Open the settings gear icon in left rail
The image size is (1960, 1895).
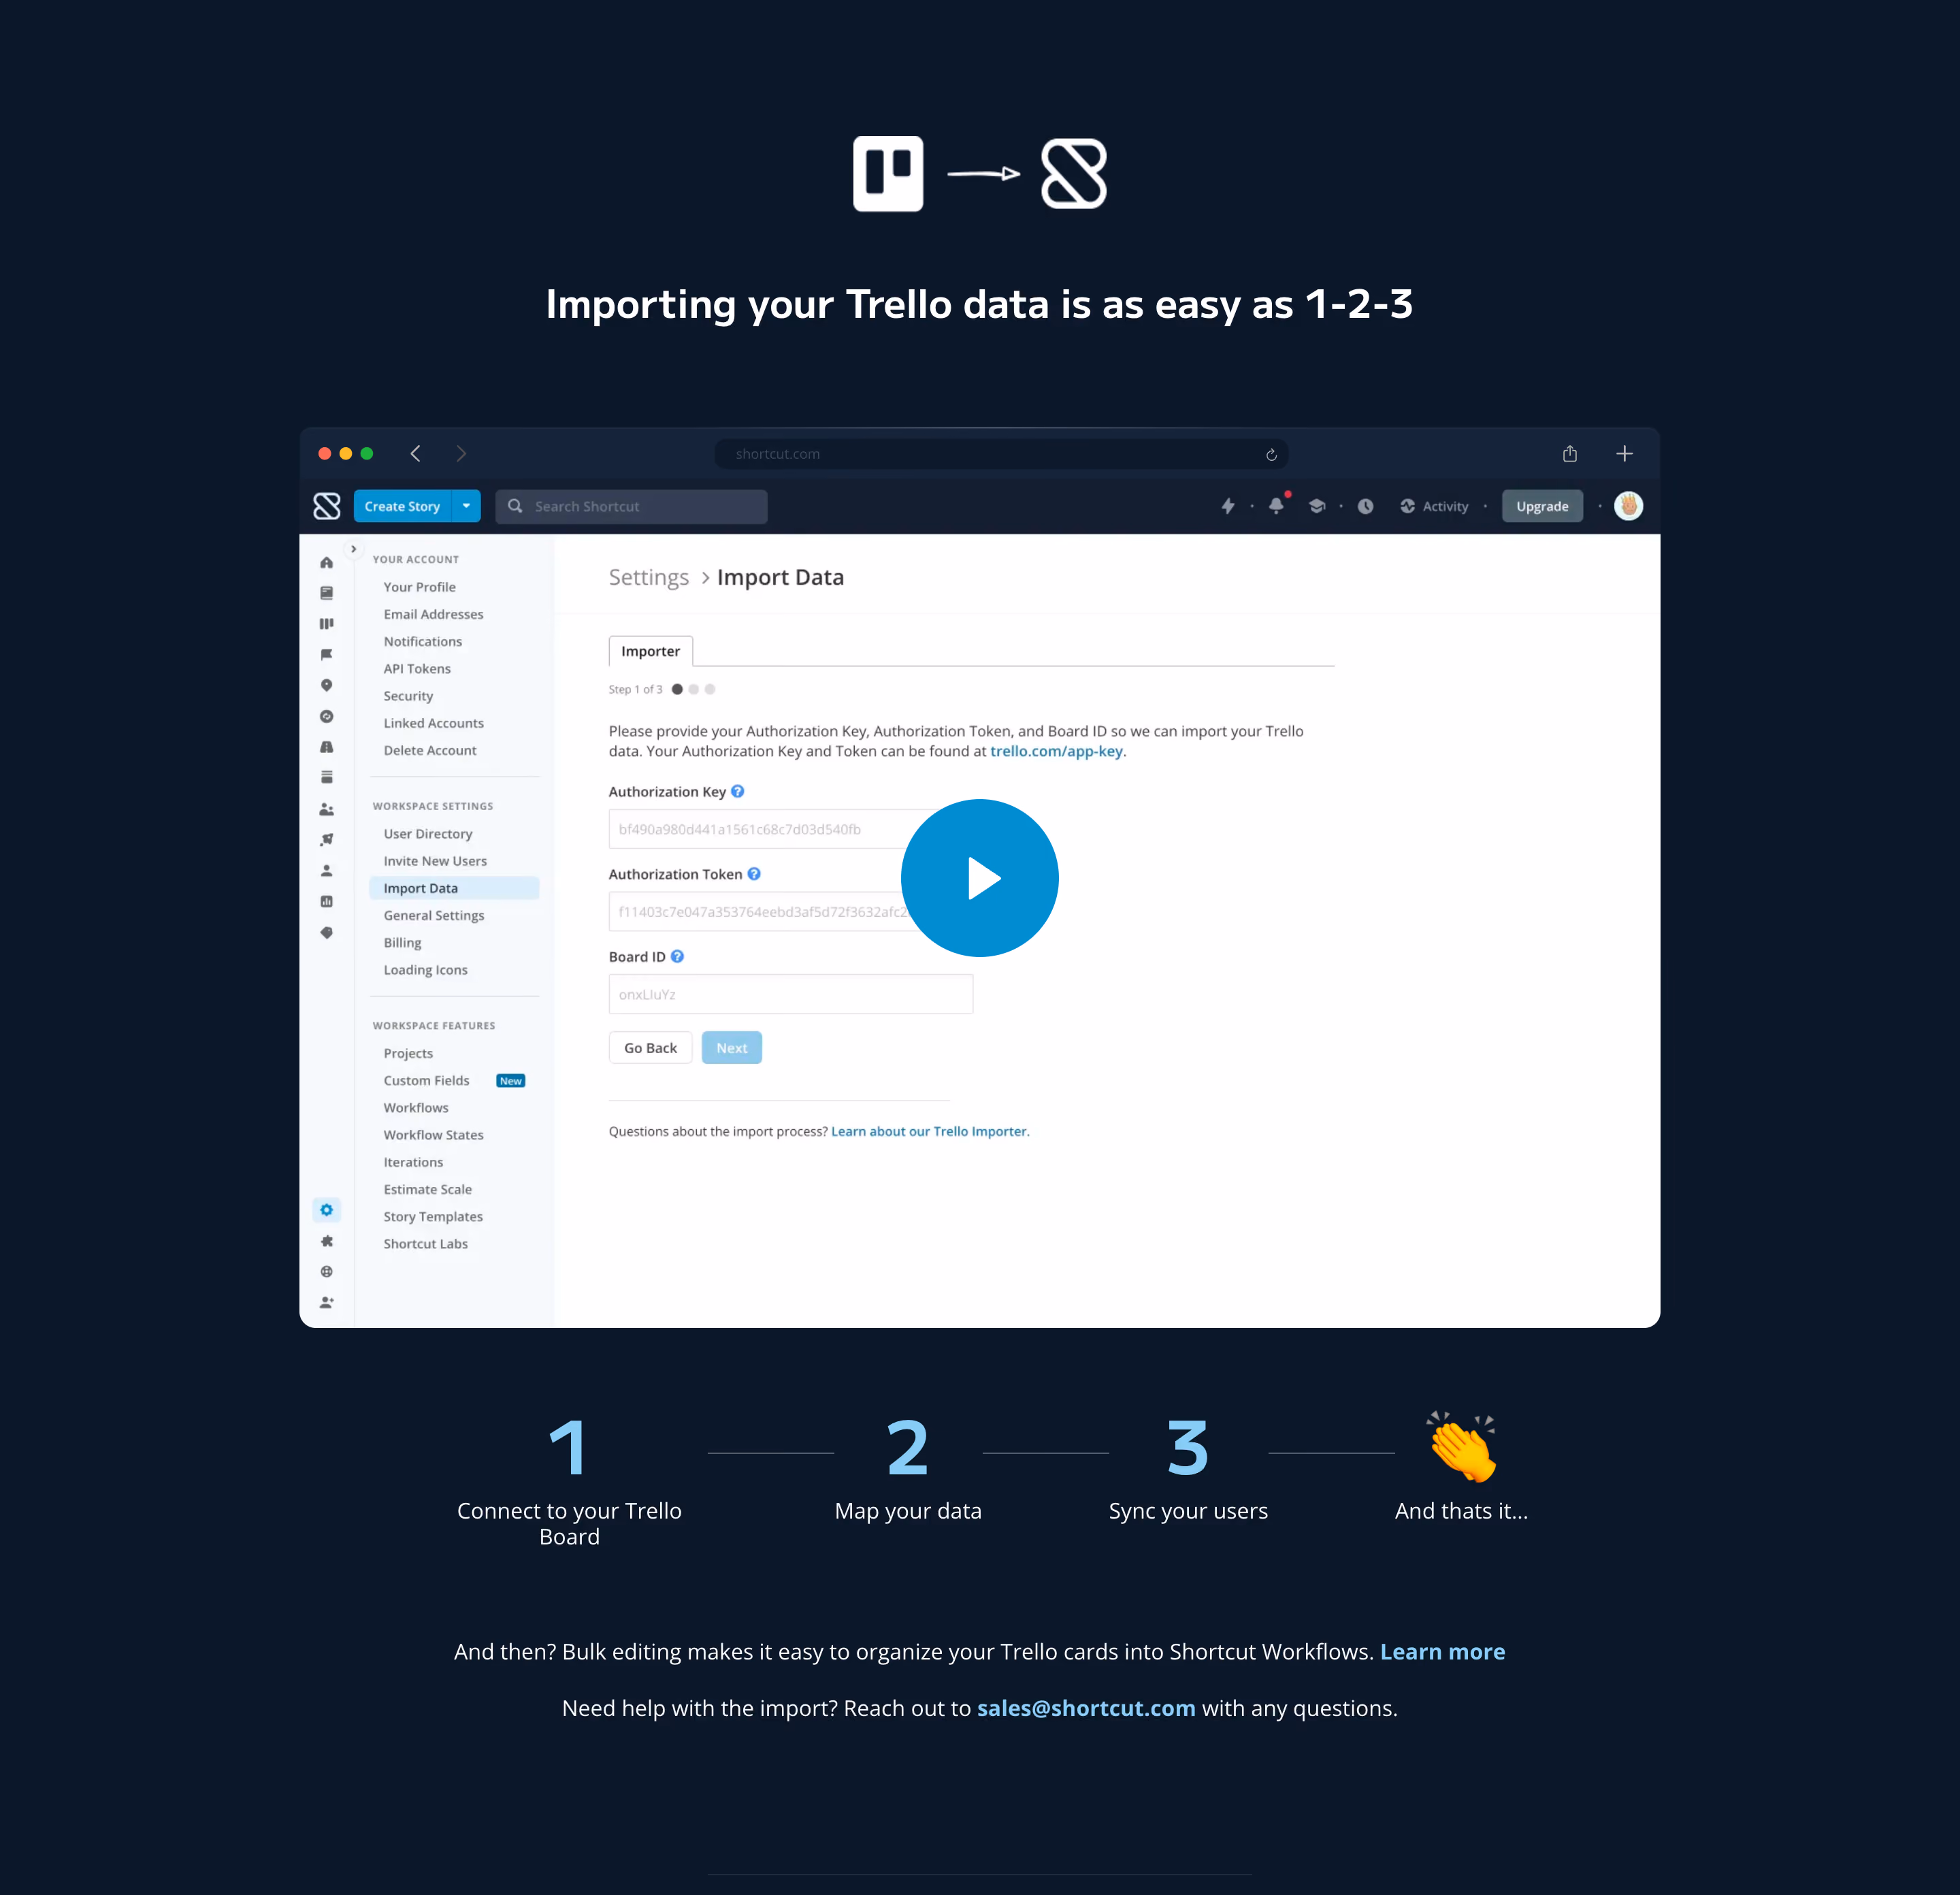[x=326, y=1210]
